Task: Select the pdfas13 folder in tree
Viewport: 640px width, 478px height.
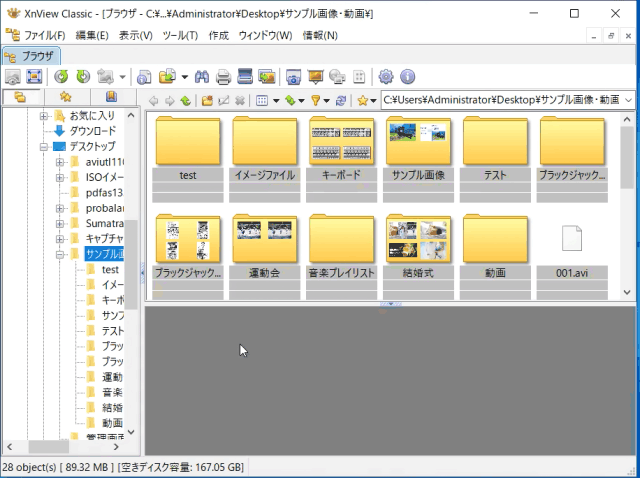Action: point(104,193)
